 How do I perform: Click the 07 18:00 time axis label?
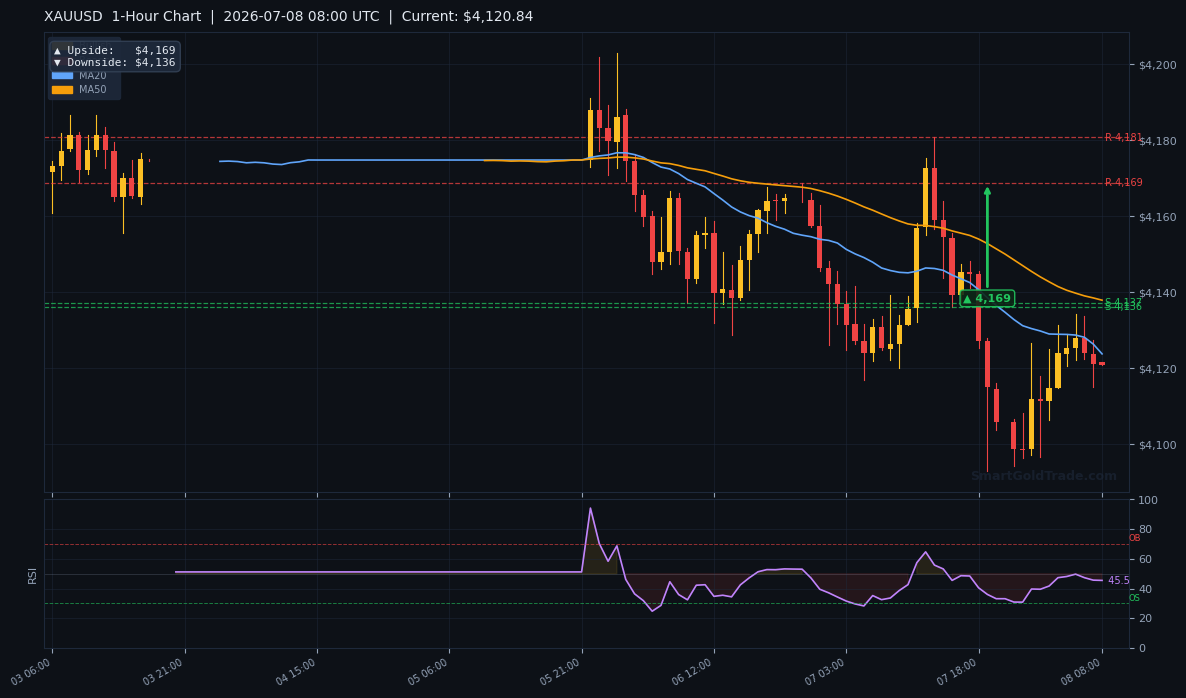[958, 672]
